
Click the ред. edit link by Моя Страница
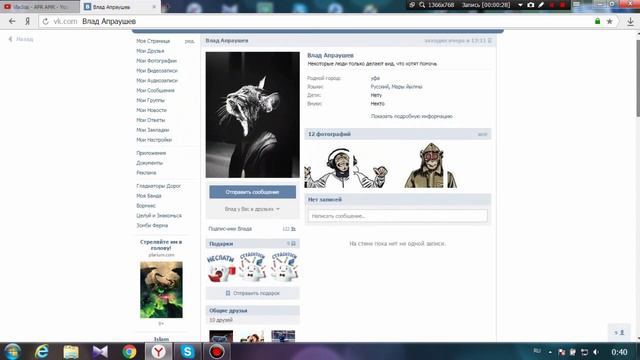pos(189,41)
